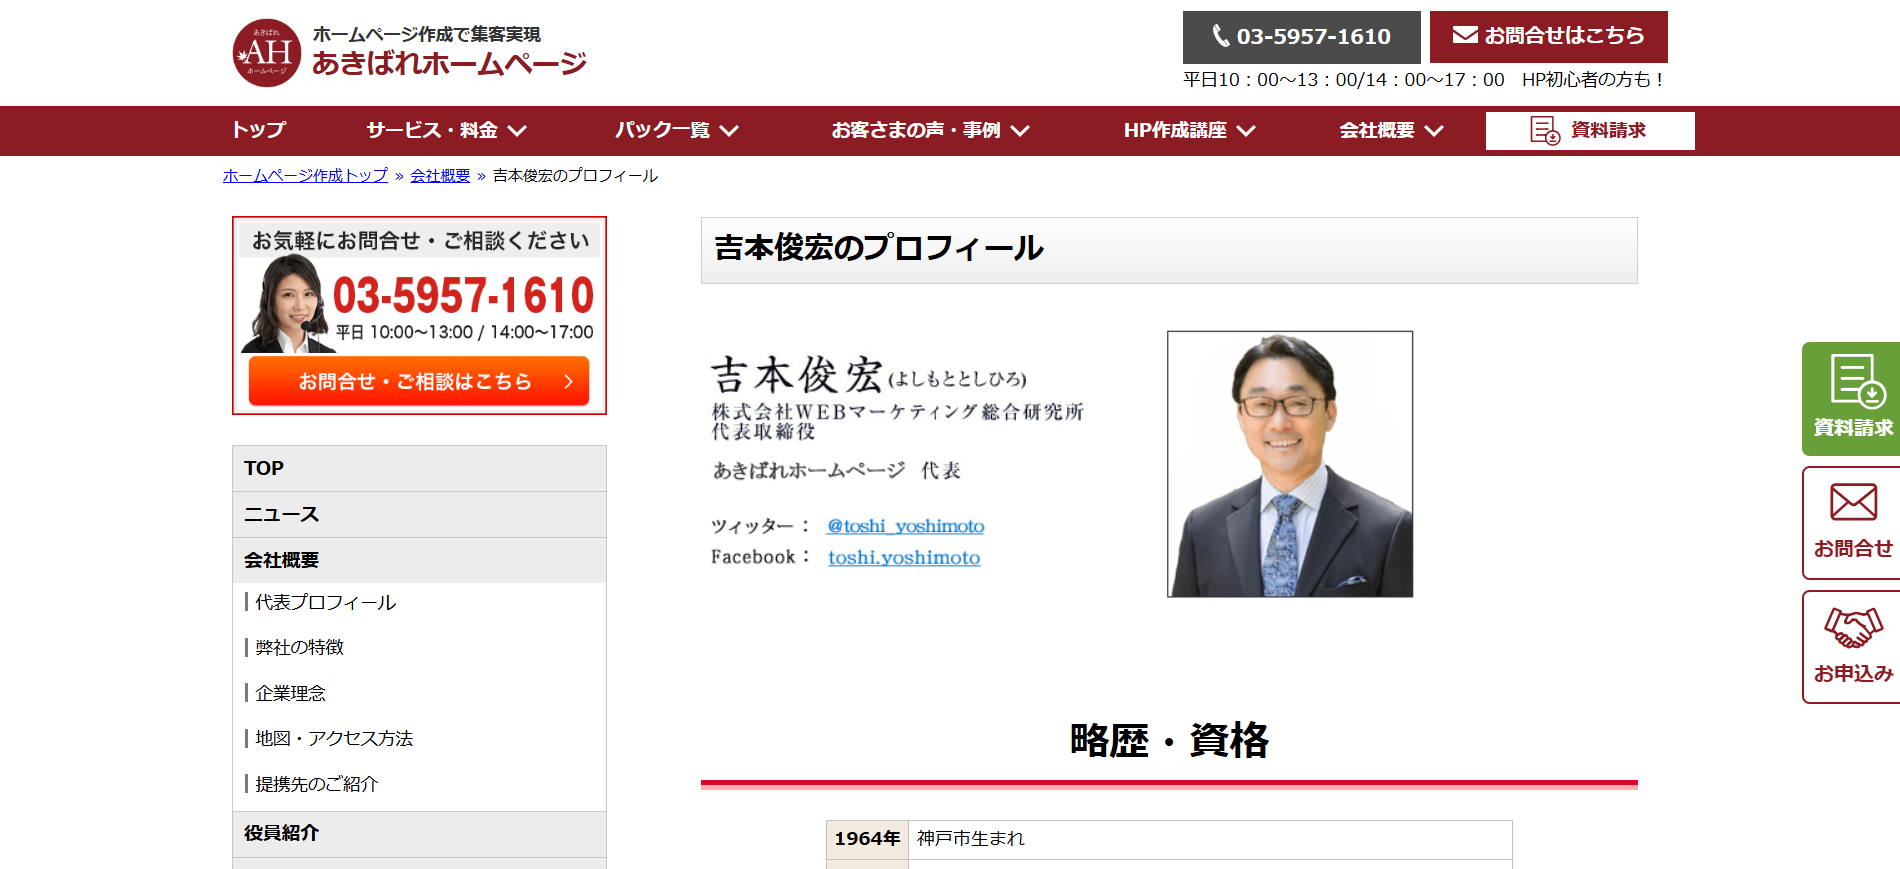Click green side 資料請求 document icon
This screenshot has width=1900, height=869.
pyautogui.click(x=1856, y=382)
